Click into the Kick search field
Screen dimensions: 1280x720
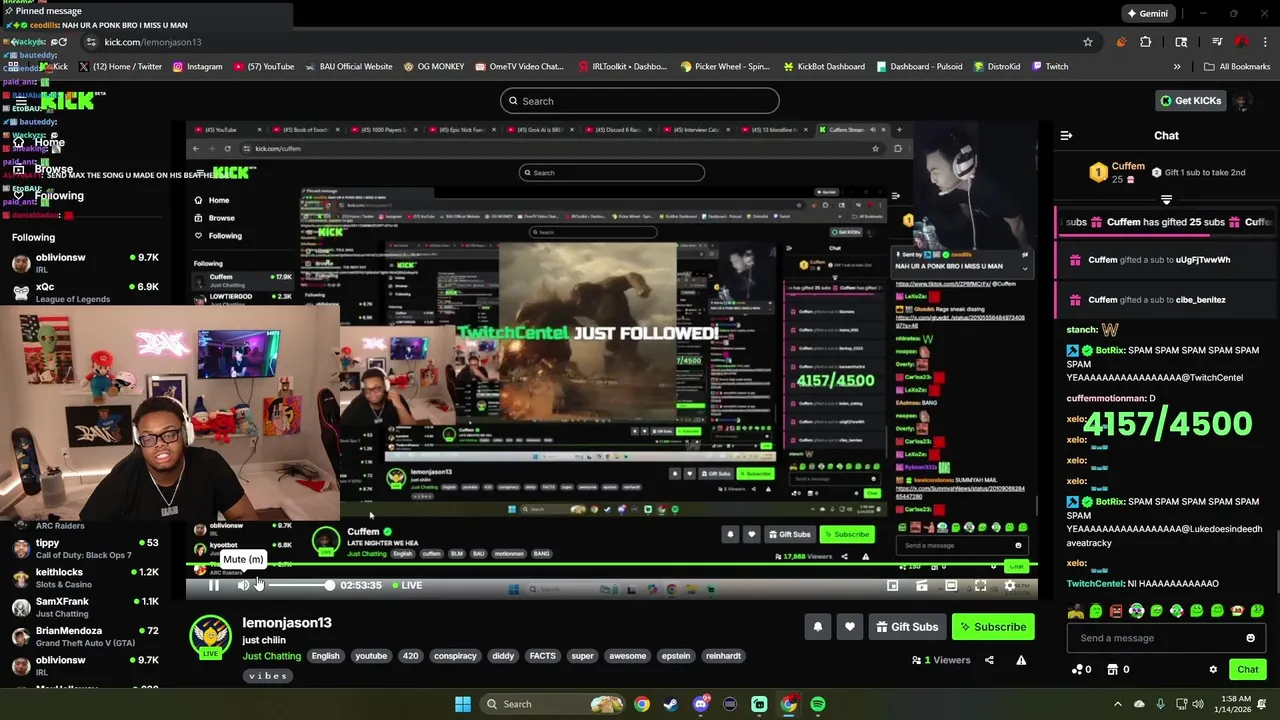[x=640, y=101]
